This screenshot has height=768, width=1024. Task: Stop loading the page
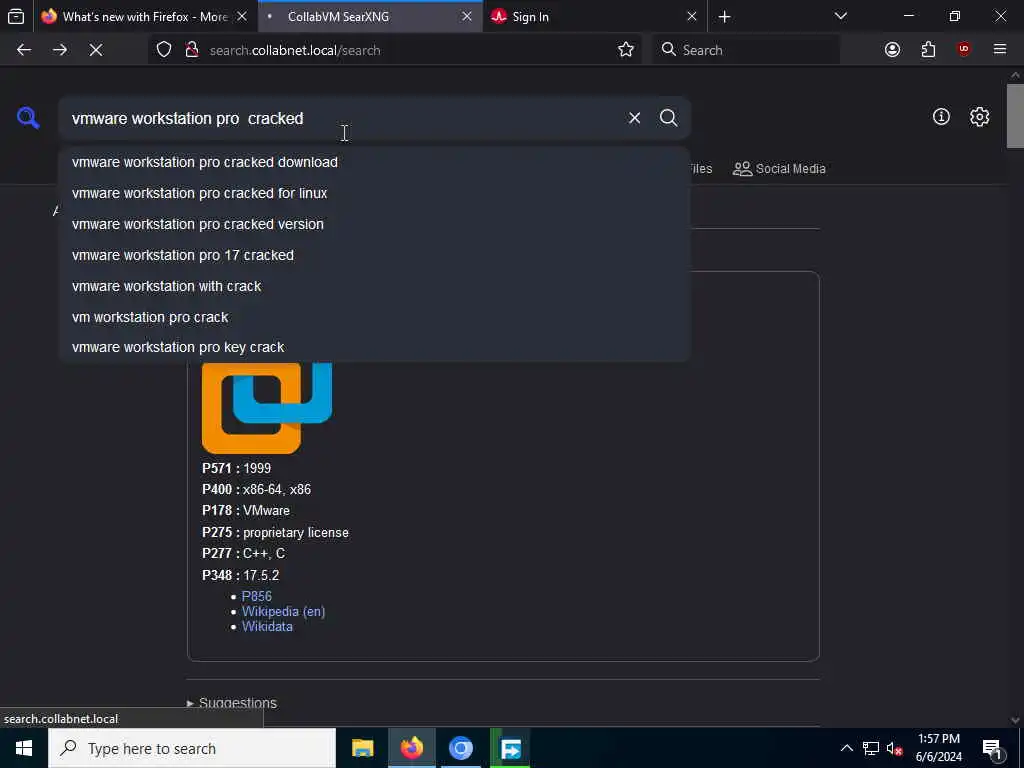[96, 50]
